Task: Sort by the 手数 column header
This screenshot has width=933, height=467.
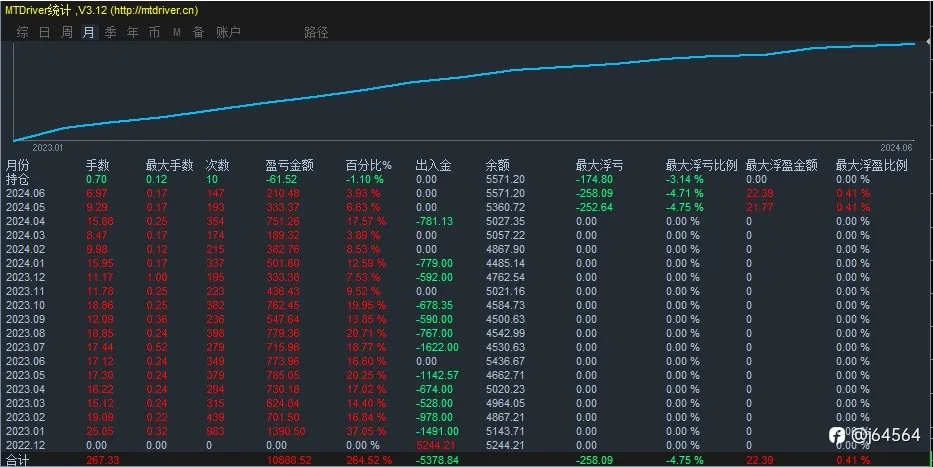Action: tap(98, 165)
